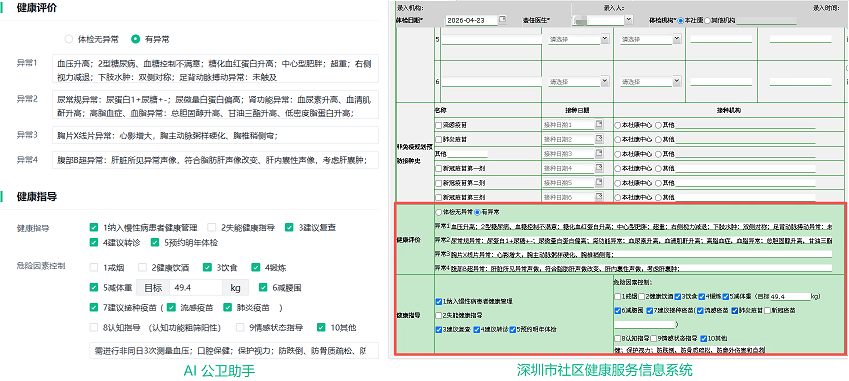
Task: Check 1戒烟 in AI 公卫助手
Action: tap(94, 267)
